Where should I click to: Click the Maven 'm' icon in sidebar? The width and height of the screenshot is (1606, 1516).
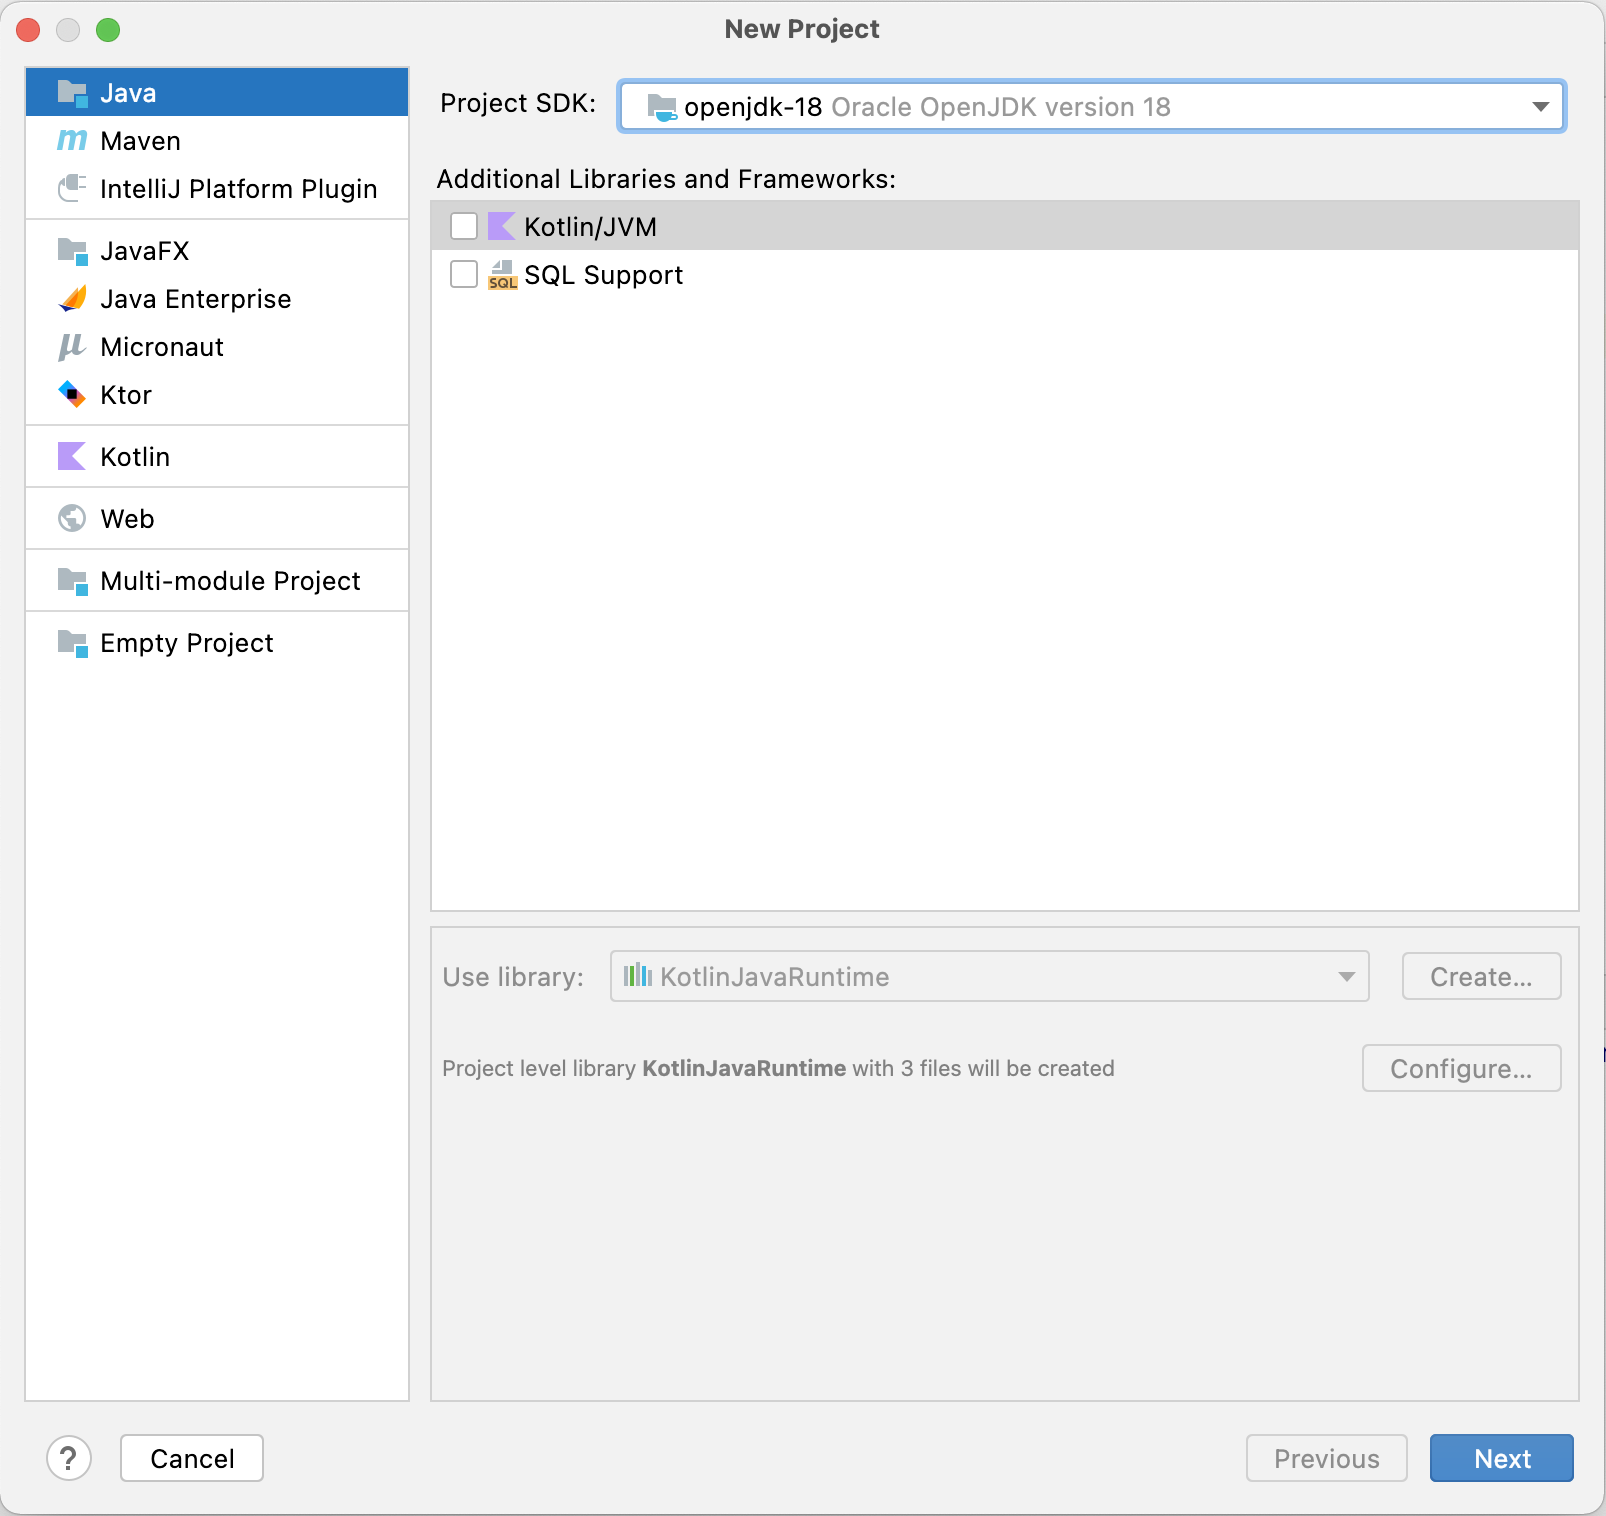pos(72,141)
